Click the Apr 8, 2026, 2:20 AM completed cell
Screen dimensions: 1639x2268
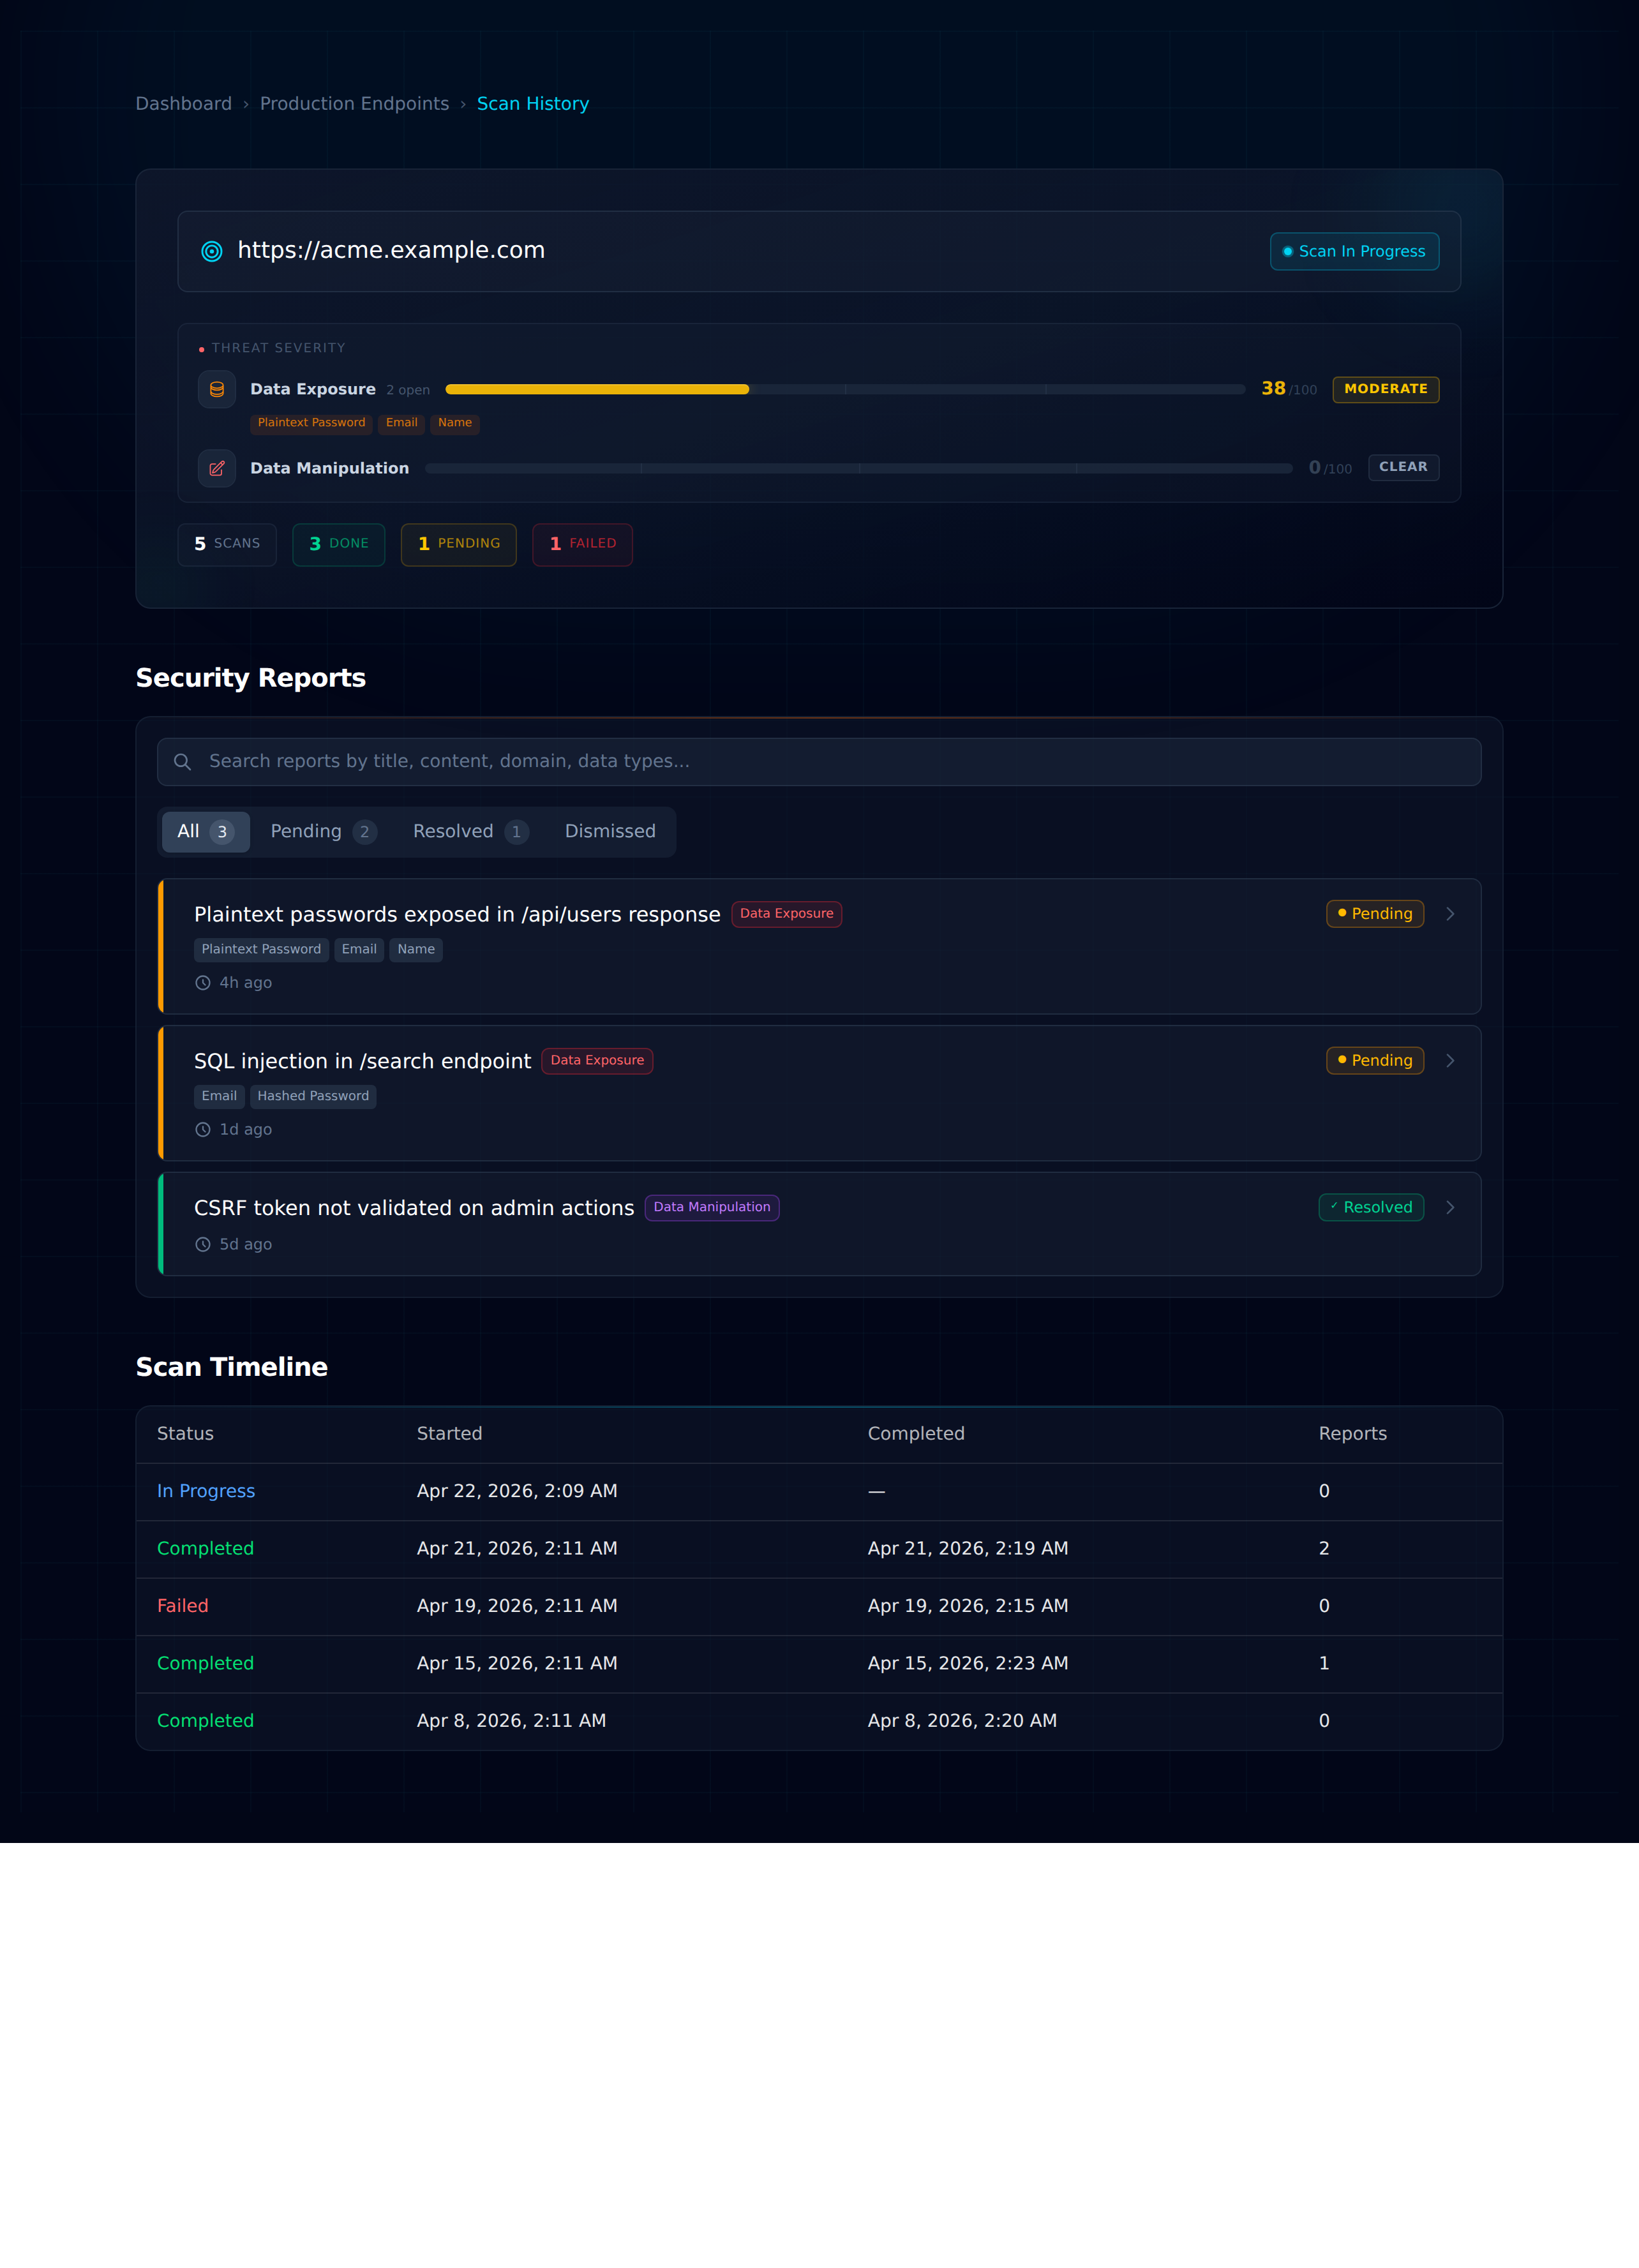(962, 1721)
